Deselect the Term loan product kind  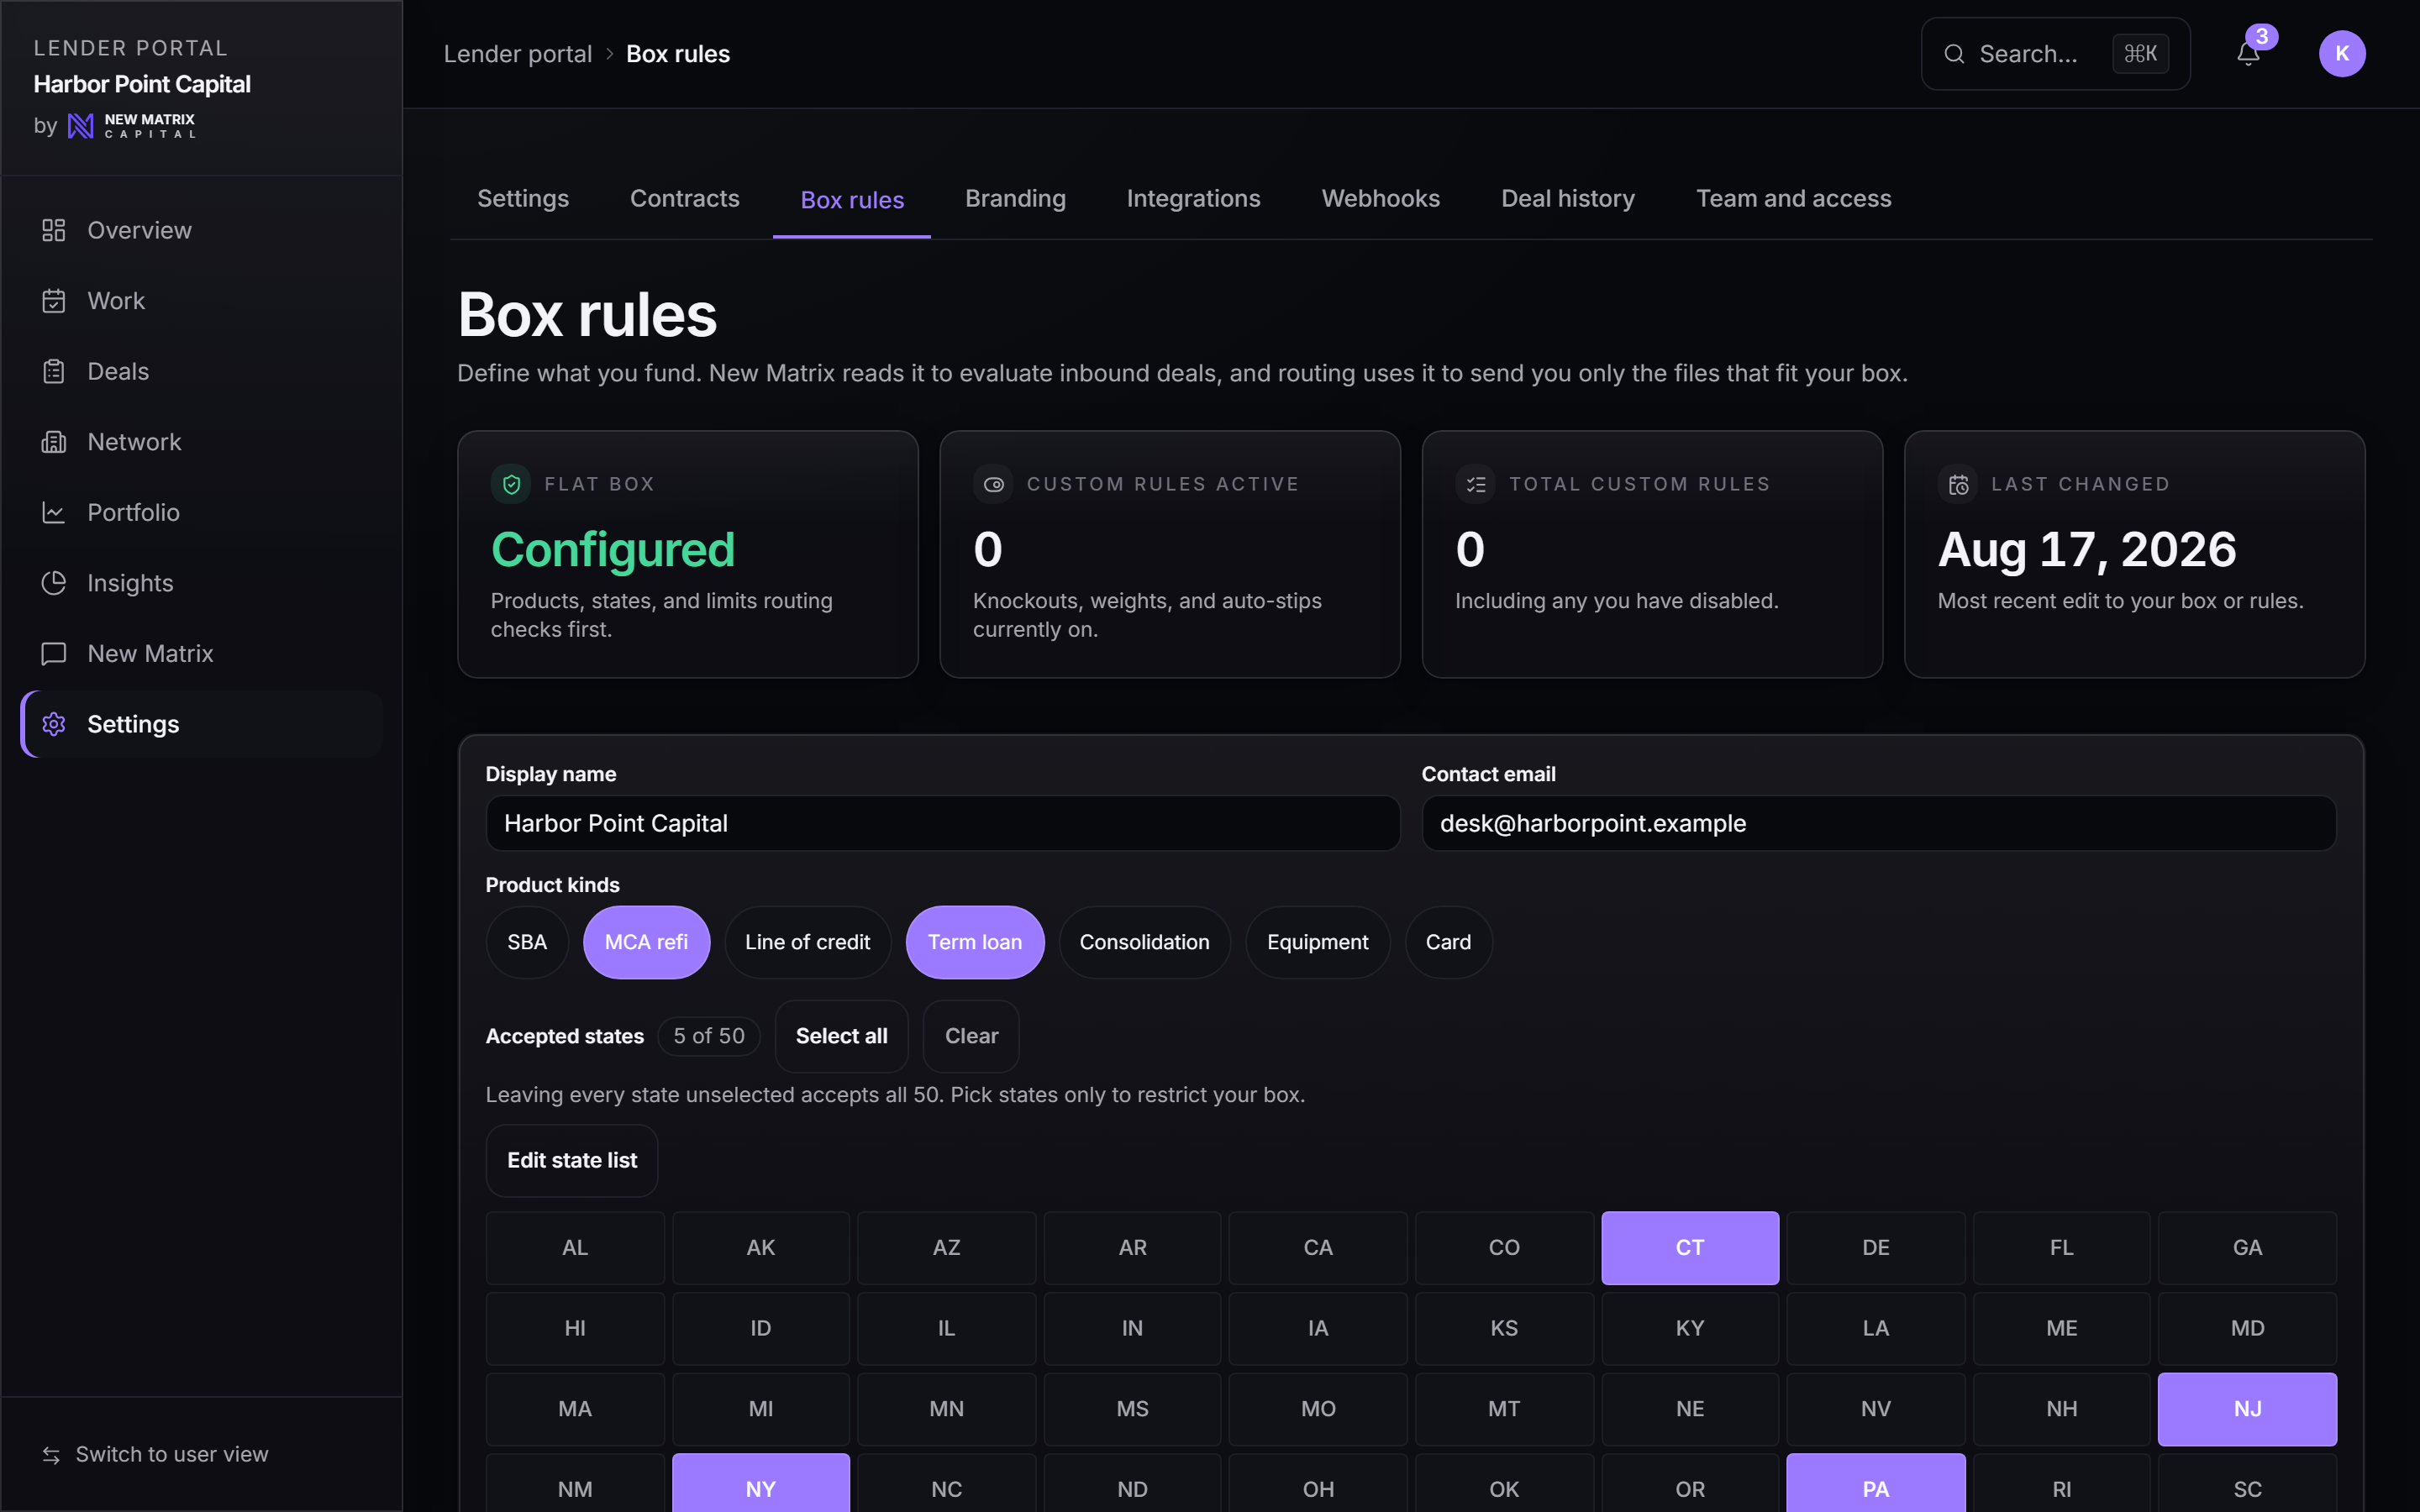coord(975,942)
